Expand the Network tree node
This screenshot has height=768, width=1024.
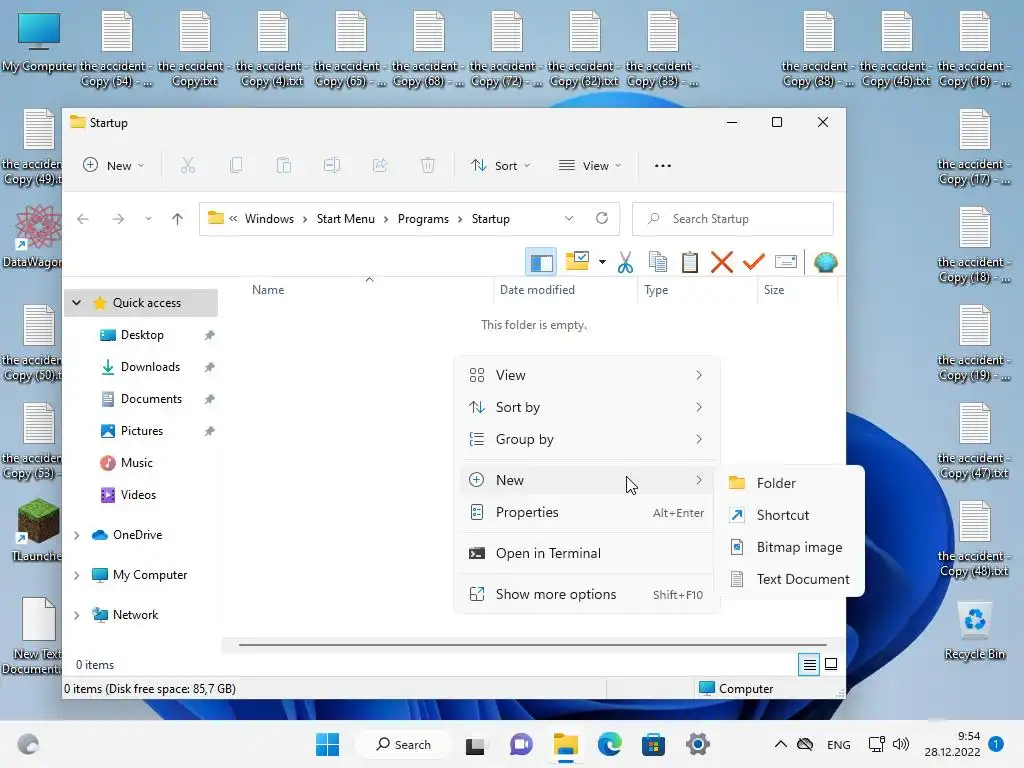tap(76, 615)
